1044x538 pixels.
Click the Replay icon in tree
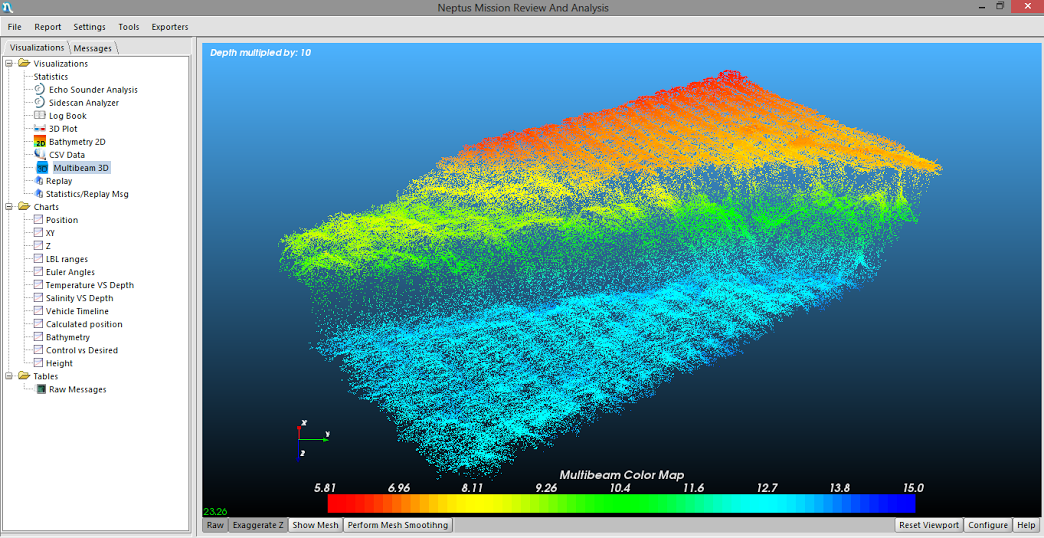point(39,181)
